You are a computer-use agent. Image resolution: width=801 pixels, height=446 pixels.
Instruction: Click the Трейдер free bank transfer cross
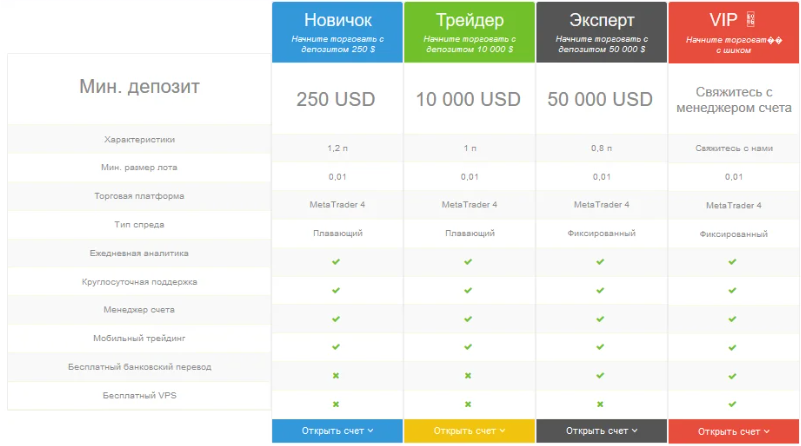(x=468, y=376)
